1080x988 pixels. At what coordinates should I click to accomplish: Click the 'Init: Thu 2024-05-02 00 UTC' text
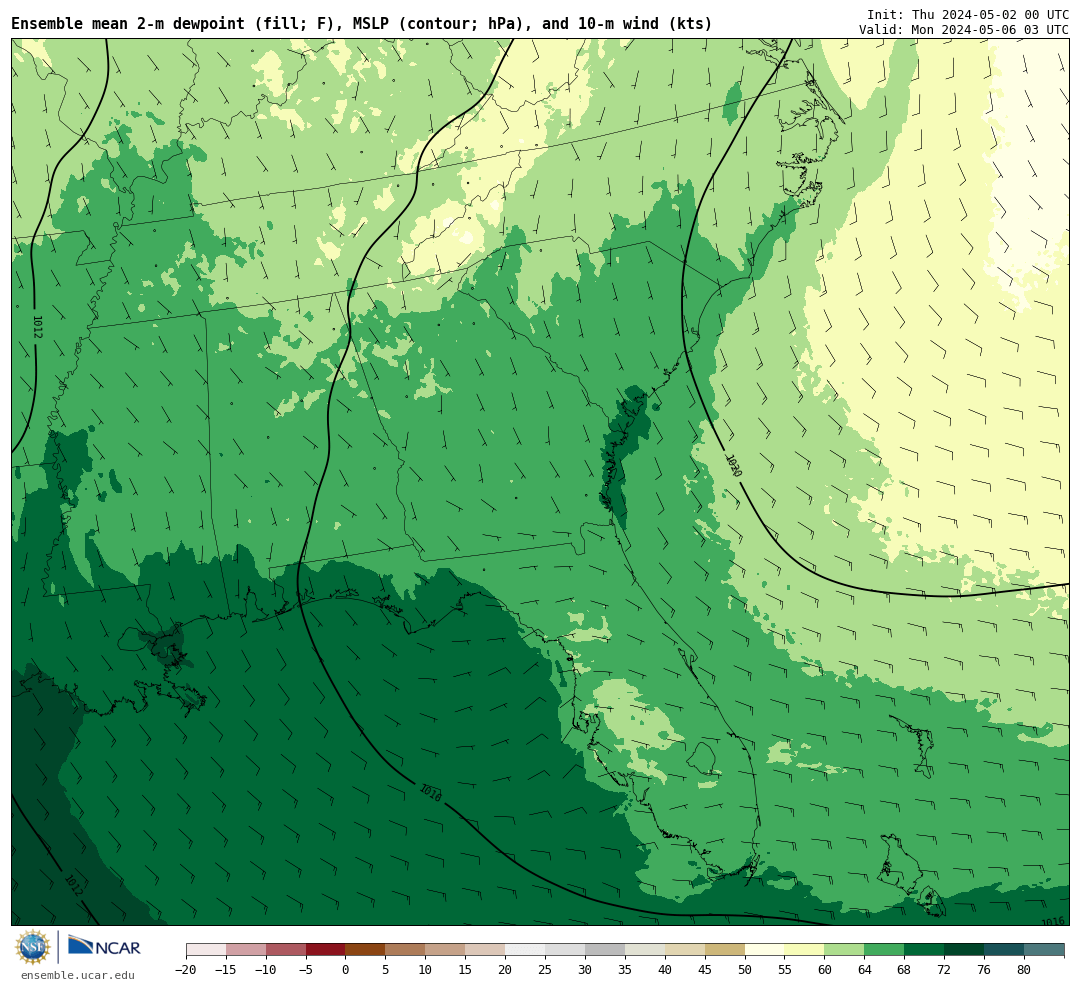[968, 14]
